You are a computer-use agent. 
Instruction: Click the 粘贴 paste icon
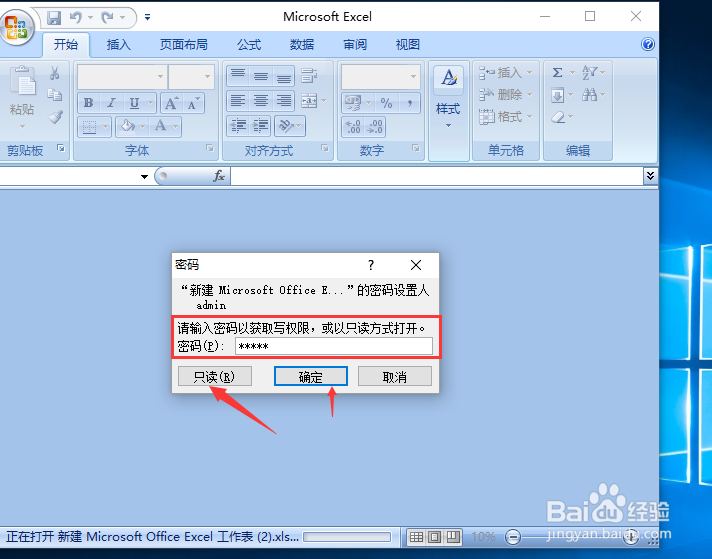22,81
